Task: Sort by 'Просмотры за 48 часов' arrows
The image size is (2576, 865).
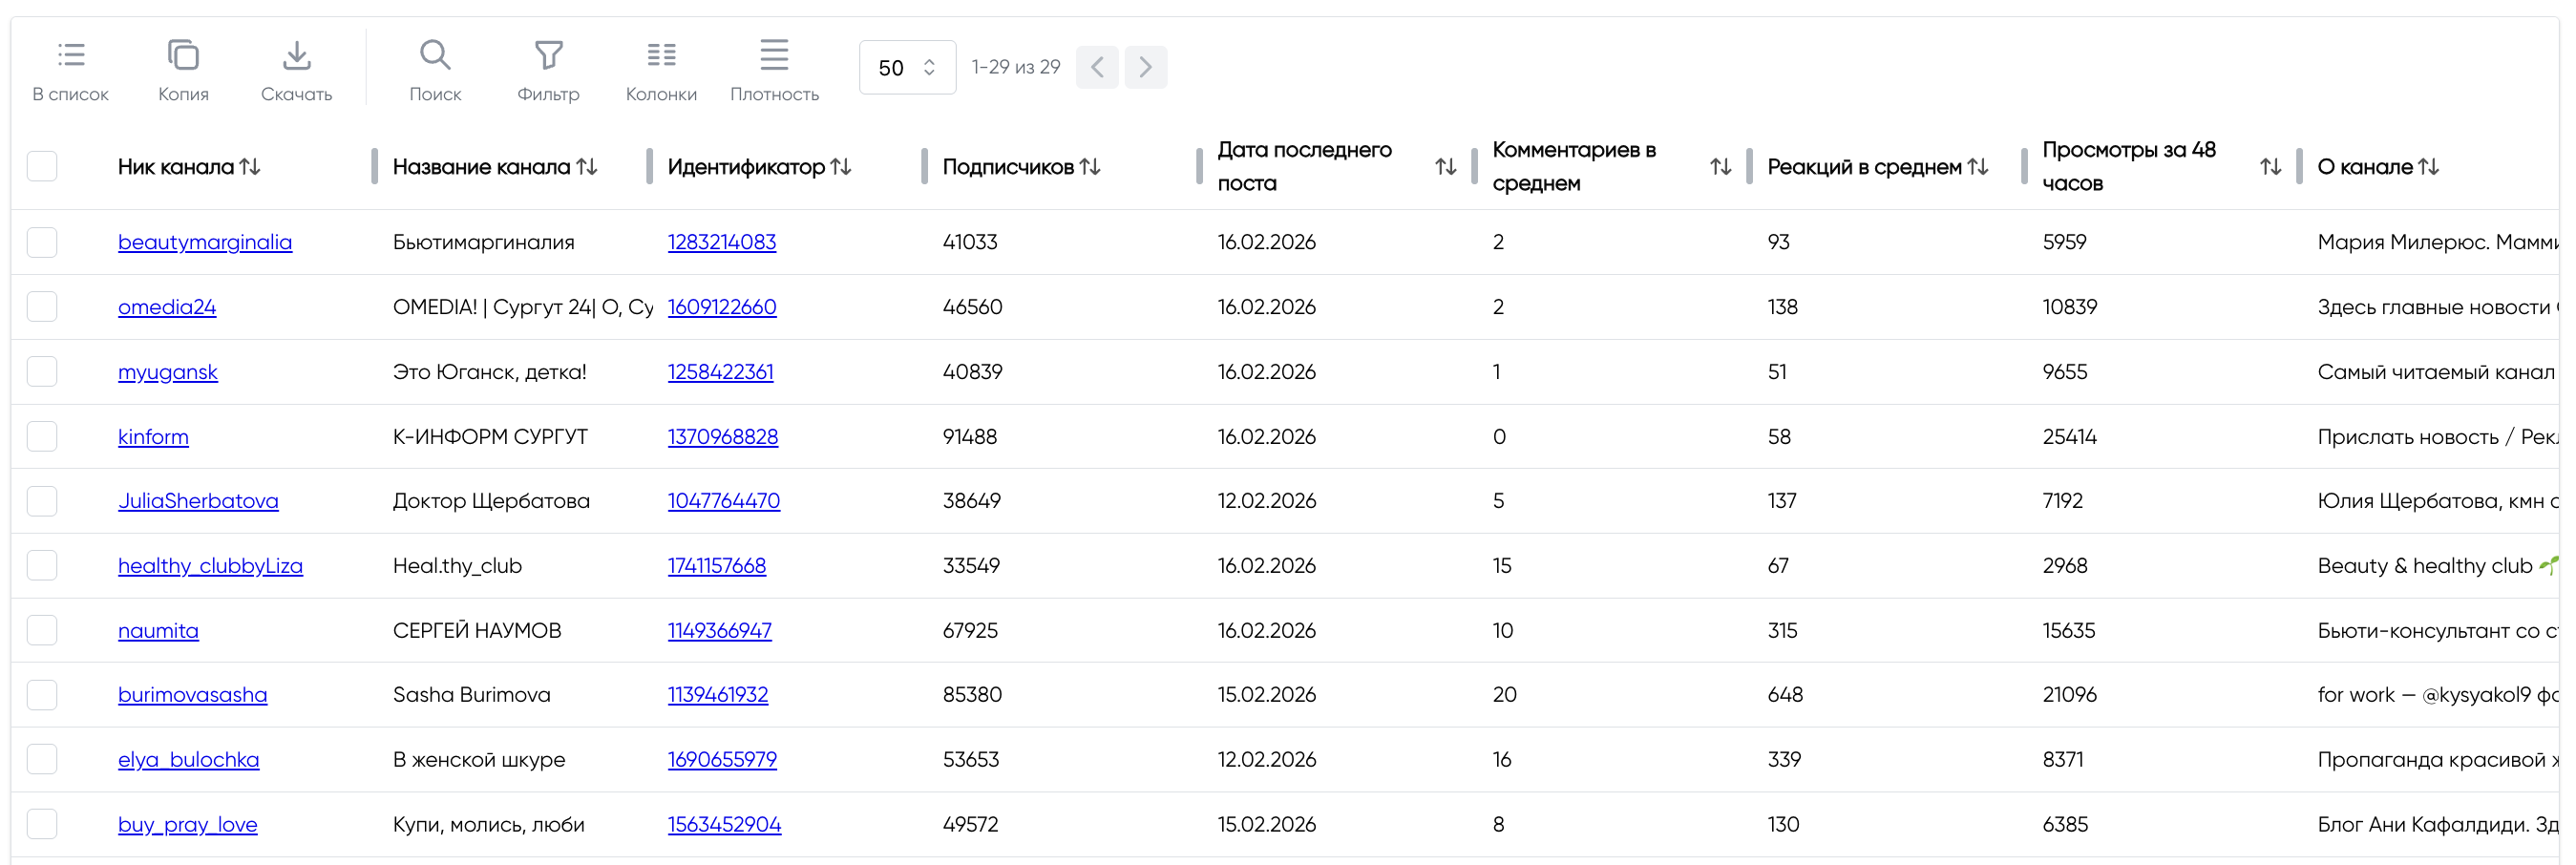Action: 2271,167
